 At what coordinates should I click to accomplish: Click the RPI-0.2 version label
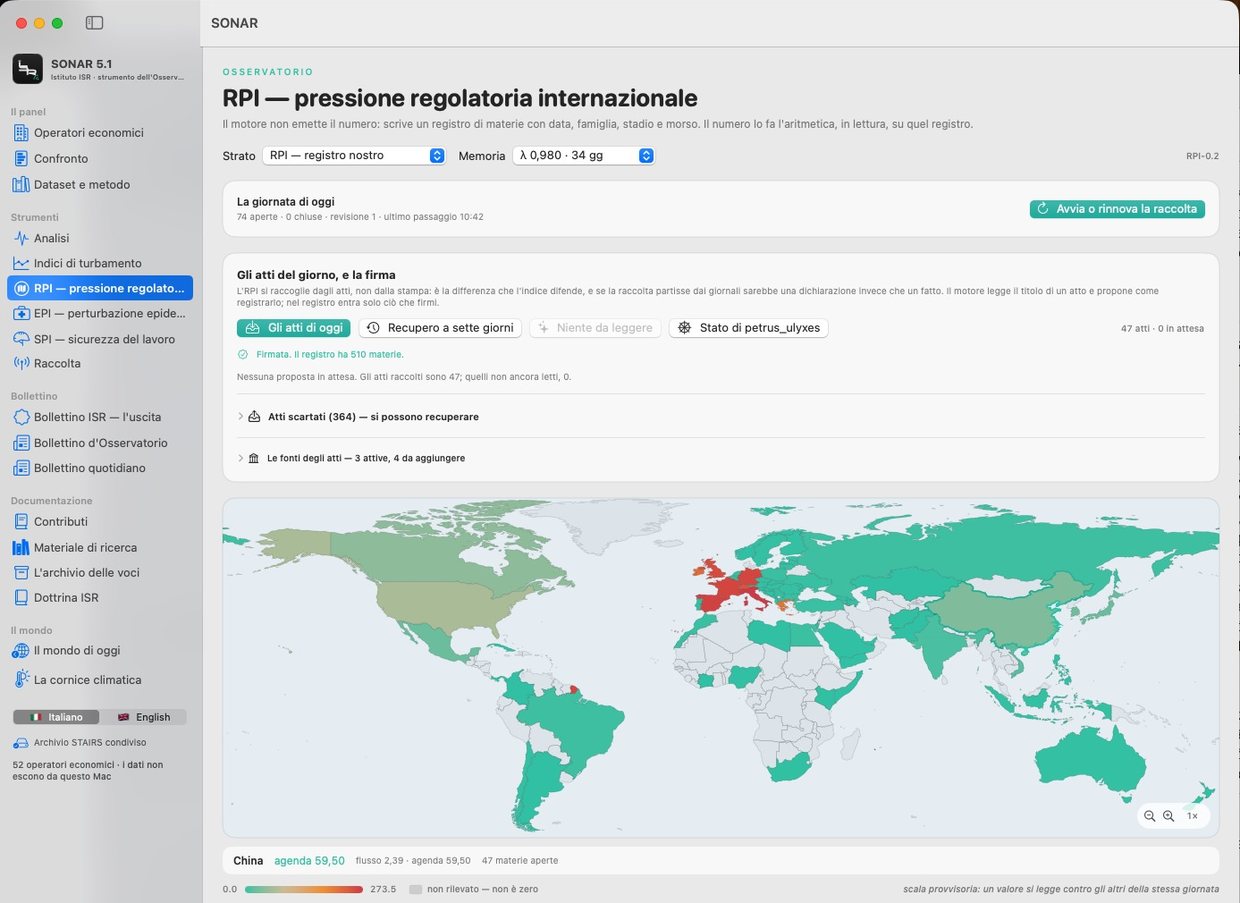pyautogui.click(x=1202, y=156)
